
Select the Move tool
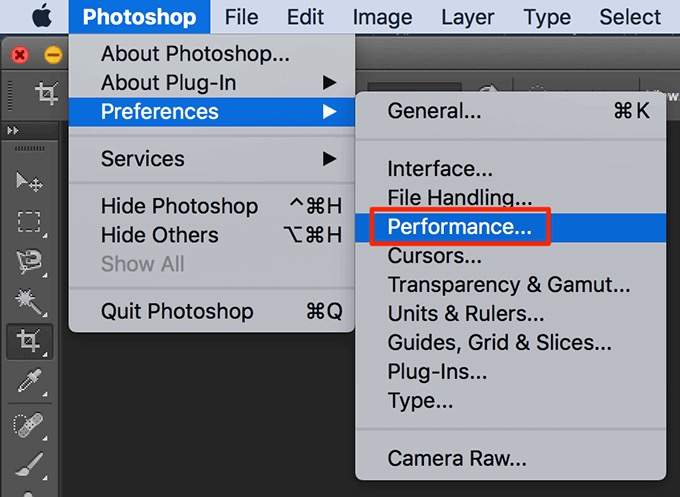(x=29, y=182)
